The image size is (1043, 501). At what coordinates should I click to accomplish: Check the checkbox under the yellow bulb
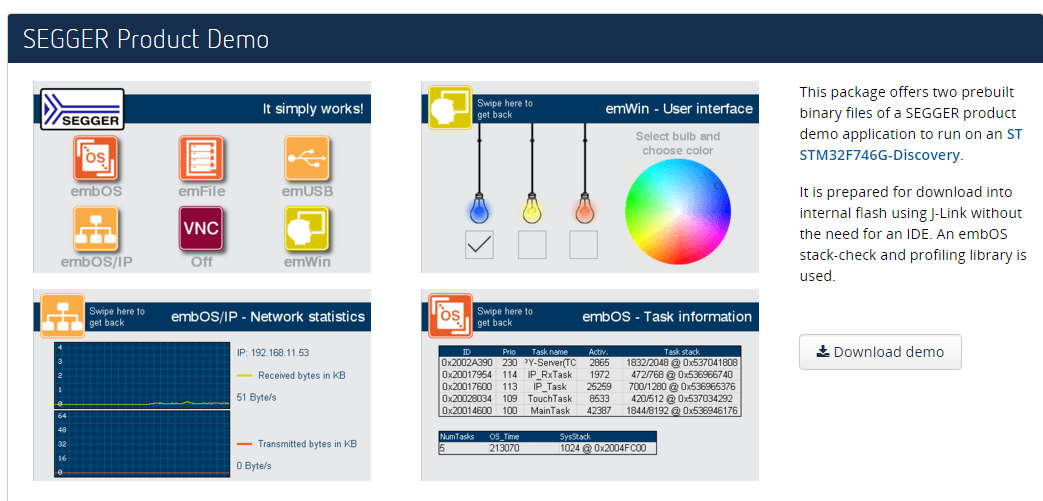(532, 245)
